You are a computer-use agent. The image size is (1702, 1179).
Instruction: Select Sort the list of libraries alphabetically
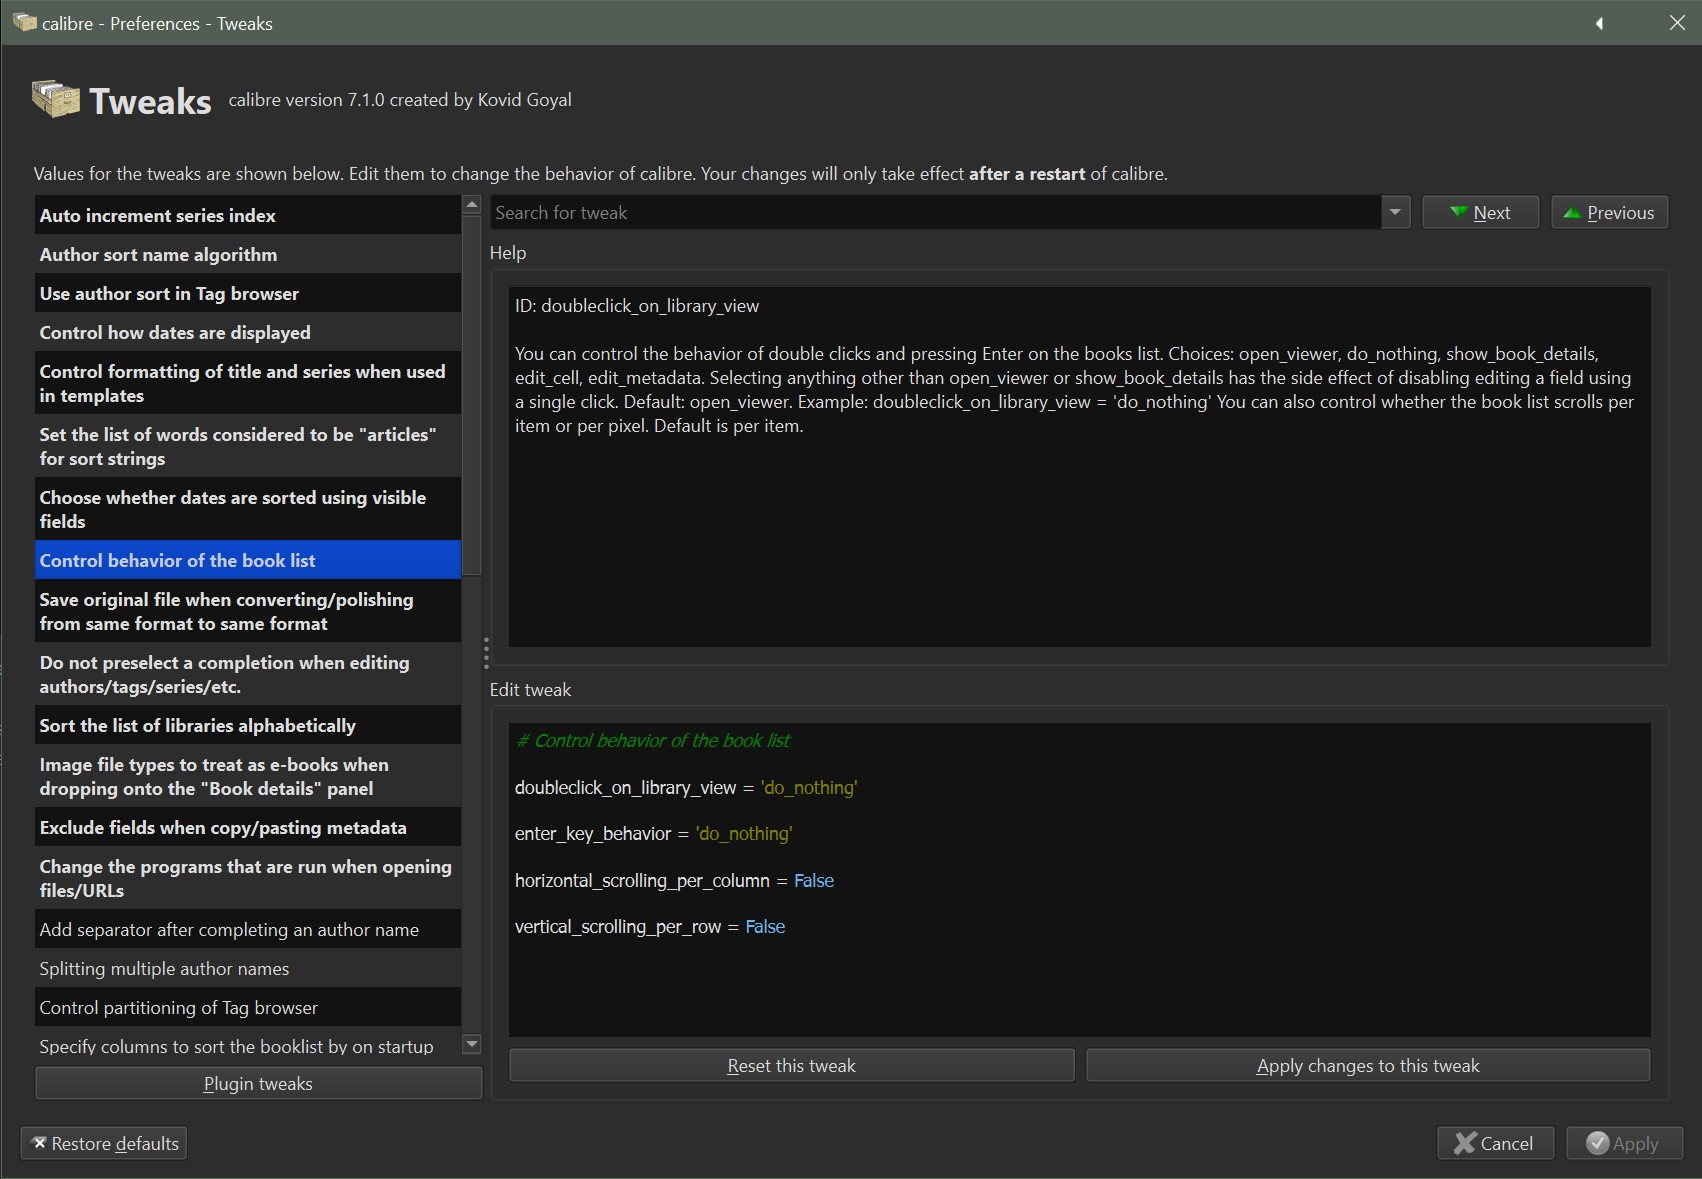pyautogui.click(x=248, y=725)
